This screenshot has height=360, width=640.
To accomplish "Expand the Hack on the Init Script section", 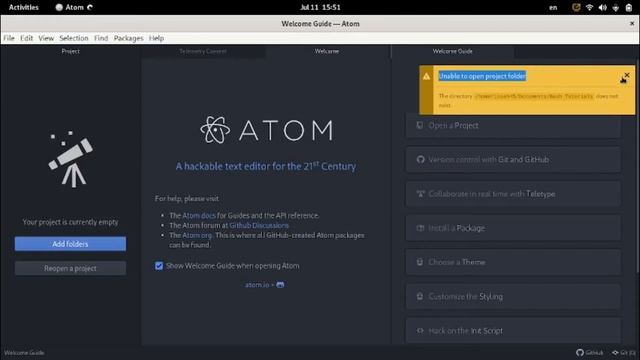I will click(513, 331).
